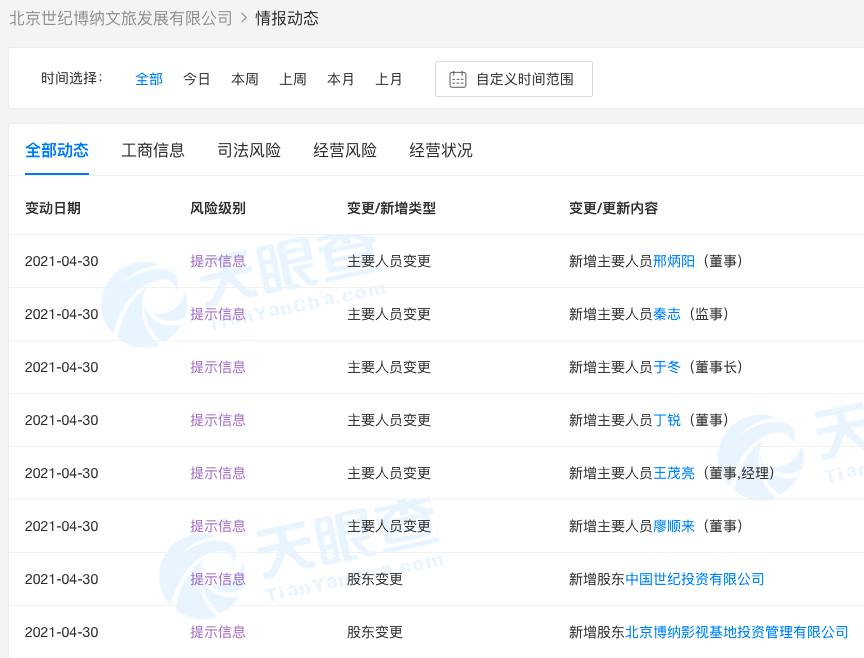Viewport: 864px width, 658px height.
Task: Open the 丁锐 person link
Action: 667,420
